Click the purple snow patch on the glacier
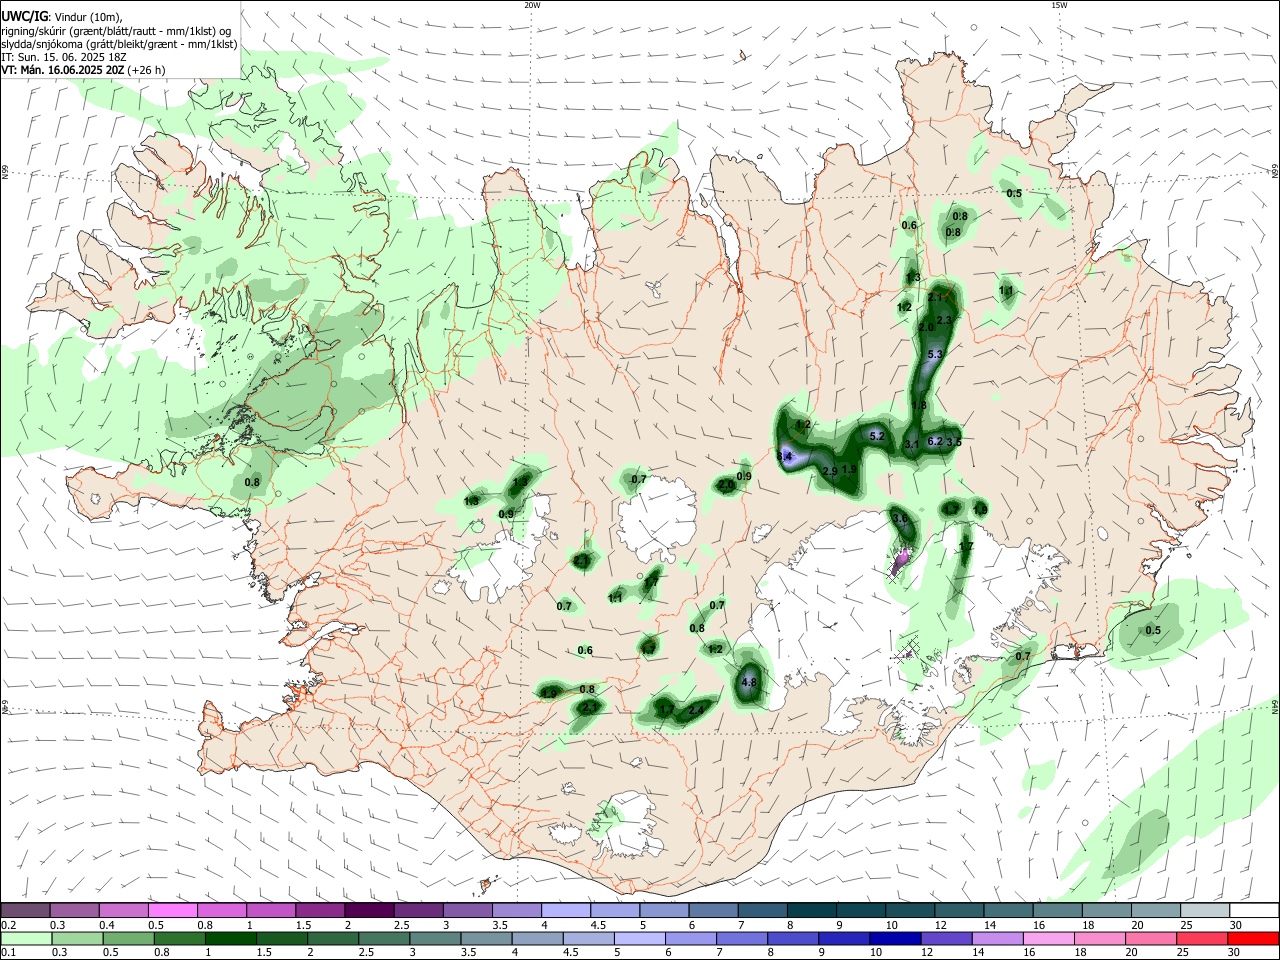Image resolution: width=1280 pixels, height=960 pixels. 900,562
